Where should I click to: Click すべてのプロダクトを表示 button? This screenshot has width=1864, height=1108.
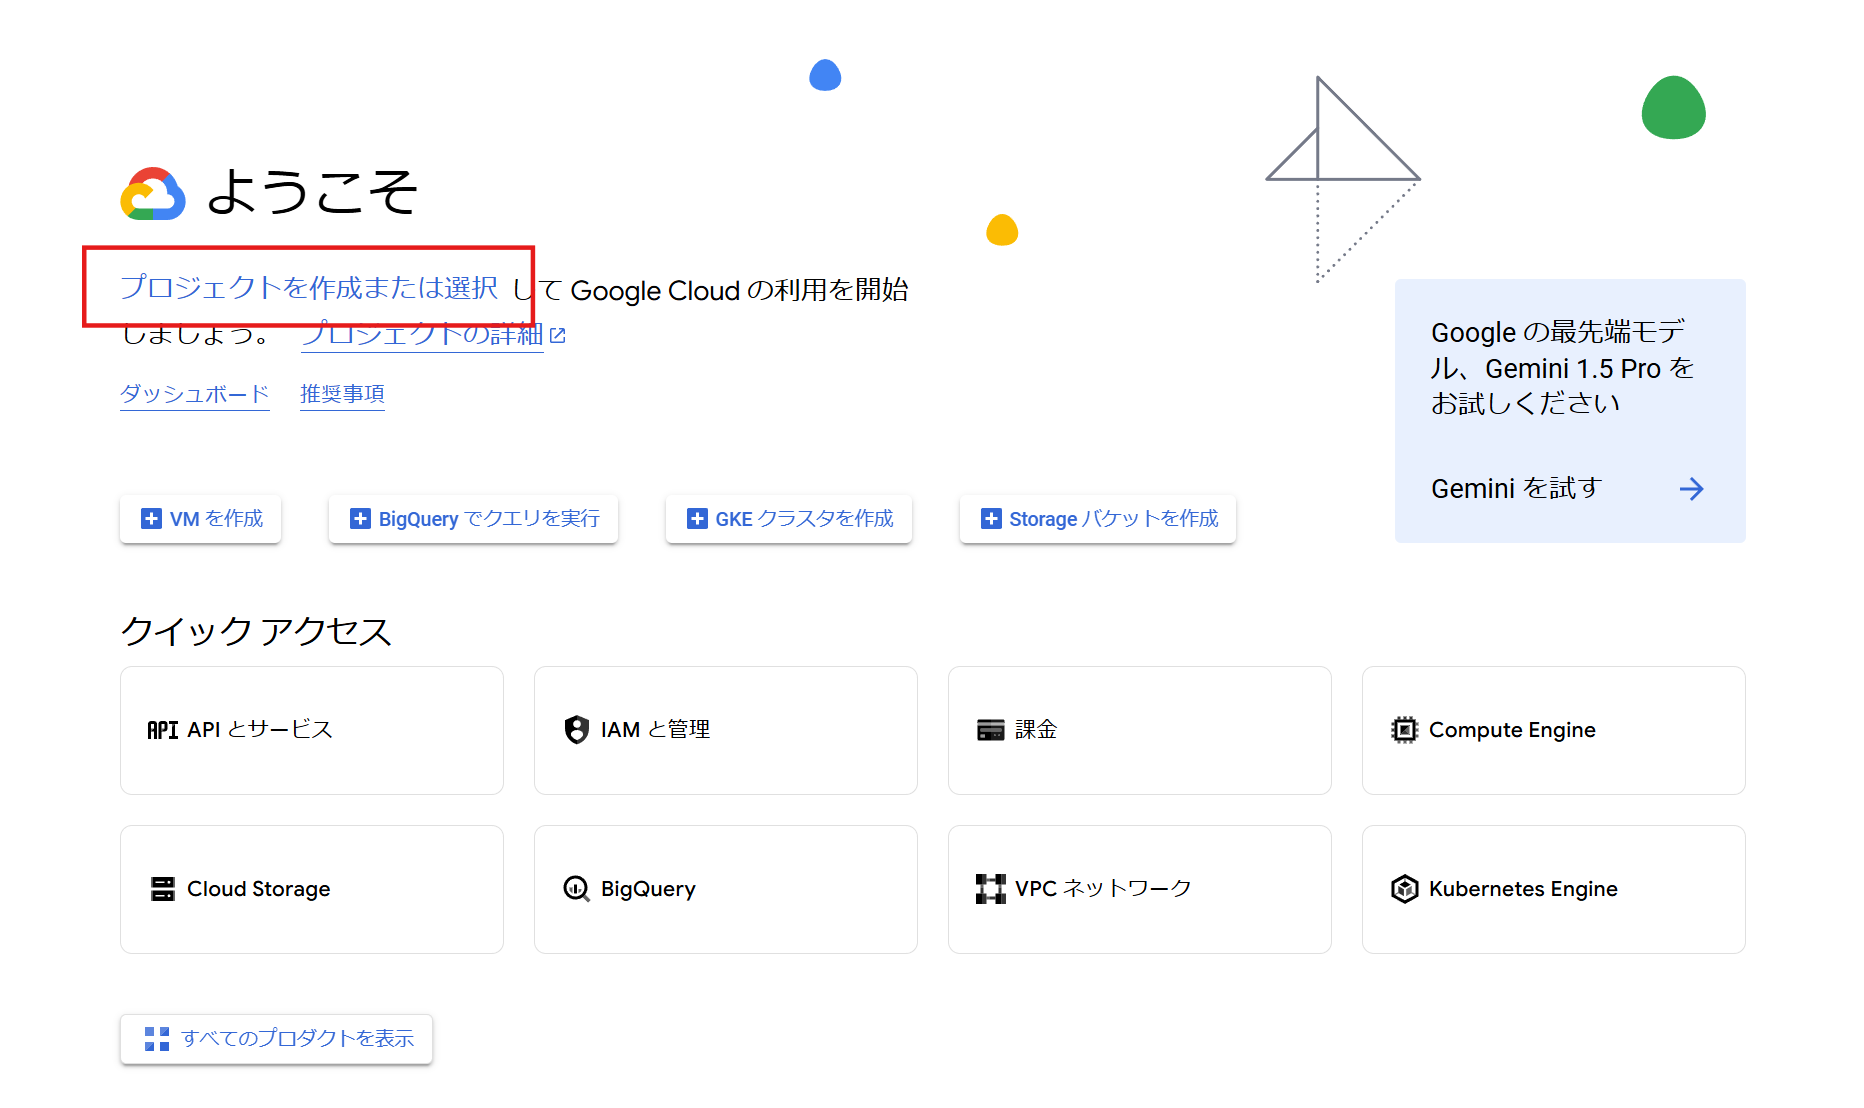(x=276, y=1039)
